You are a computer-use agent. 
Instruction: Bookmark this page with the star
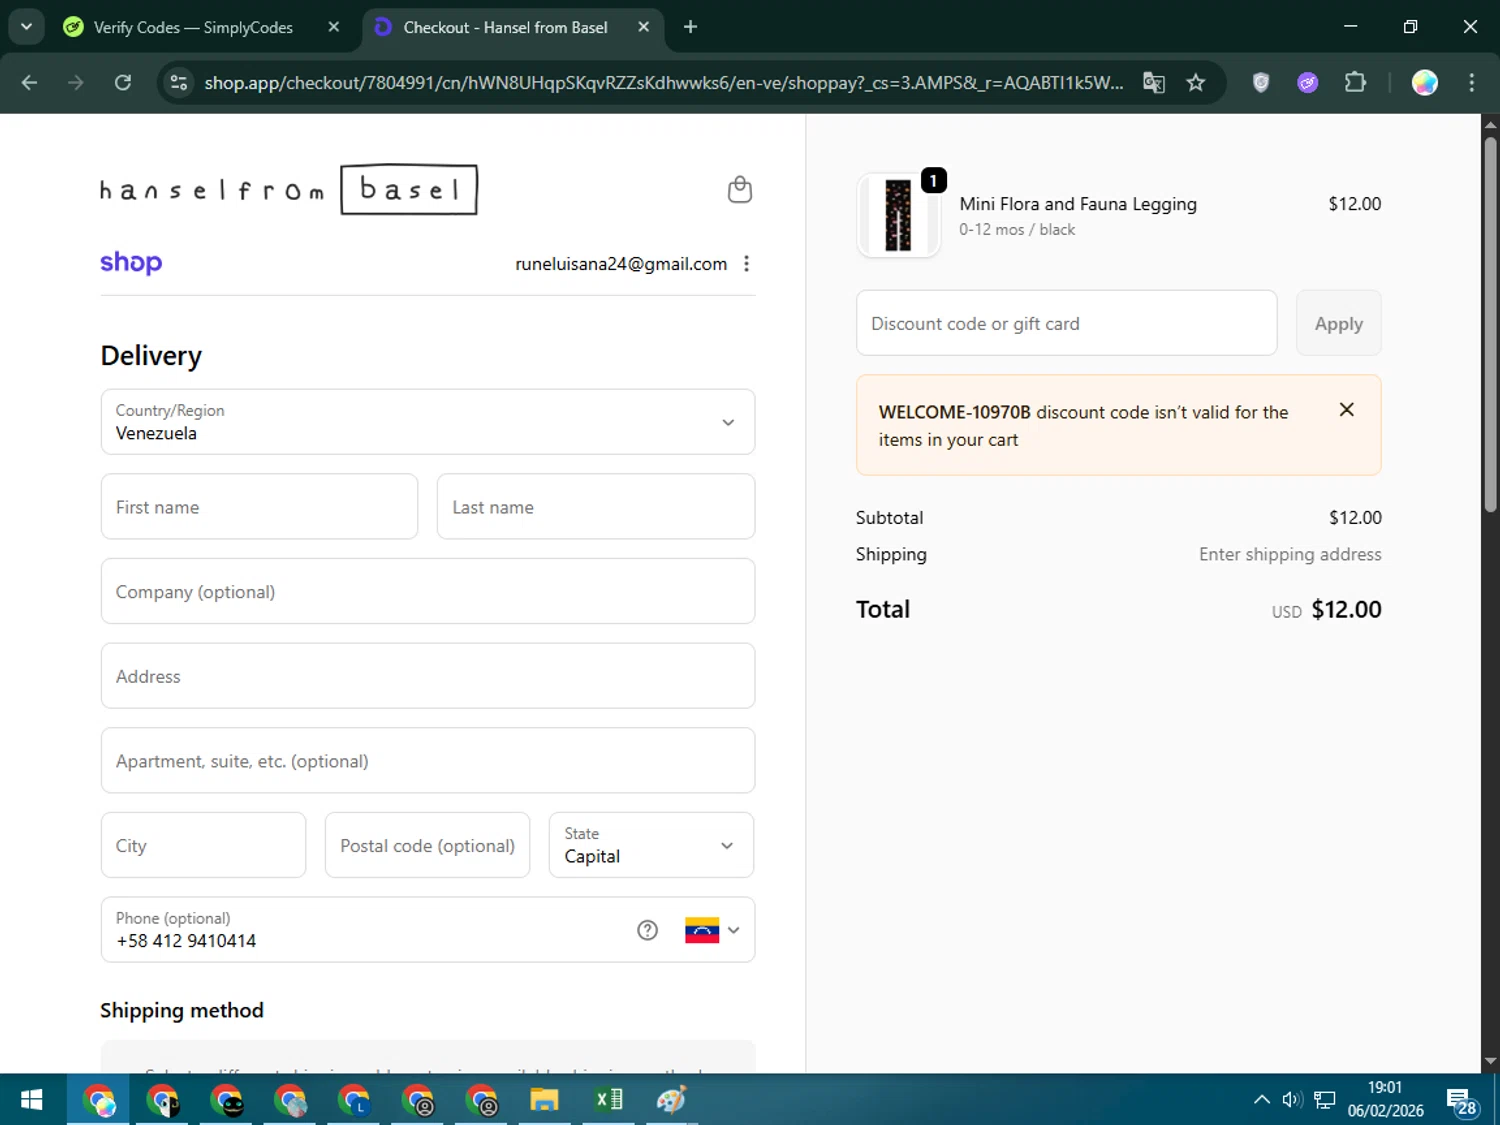point(1195,82)
